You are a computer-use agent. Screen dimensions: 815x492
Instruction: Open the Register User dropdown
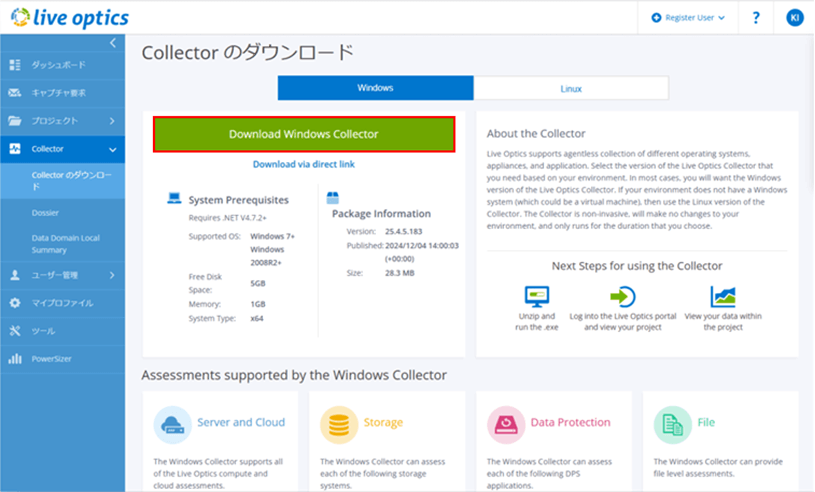click(x=688, y=17)
